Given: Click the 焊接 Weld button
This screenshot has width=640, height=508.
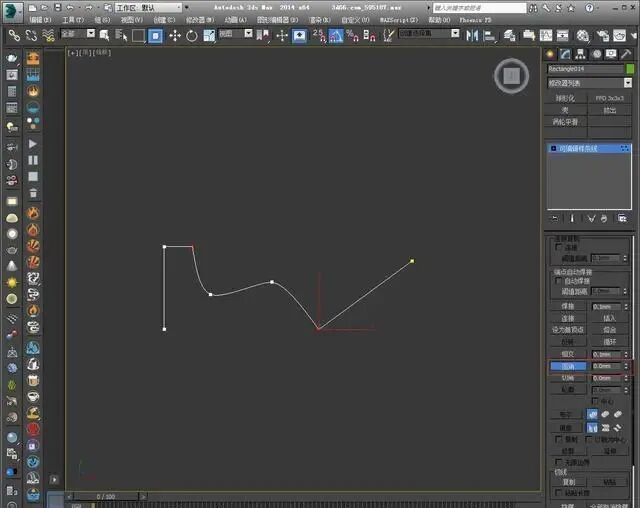Looking at the screenshot, I should 568,306.
